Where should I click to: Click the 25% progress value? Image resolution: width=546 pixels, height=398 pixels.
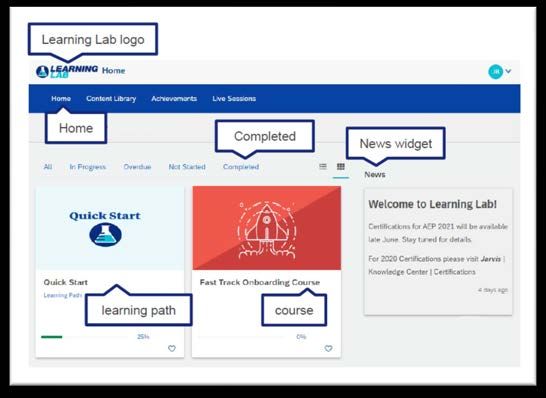(x=143, y=337)
